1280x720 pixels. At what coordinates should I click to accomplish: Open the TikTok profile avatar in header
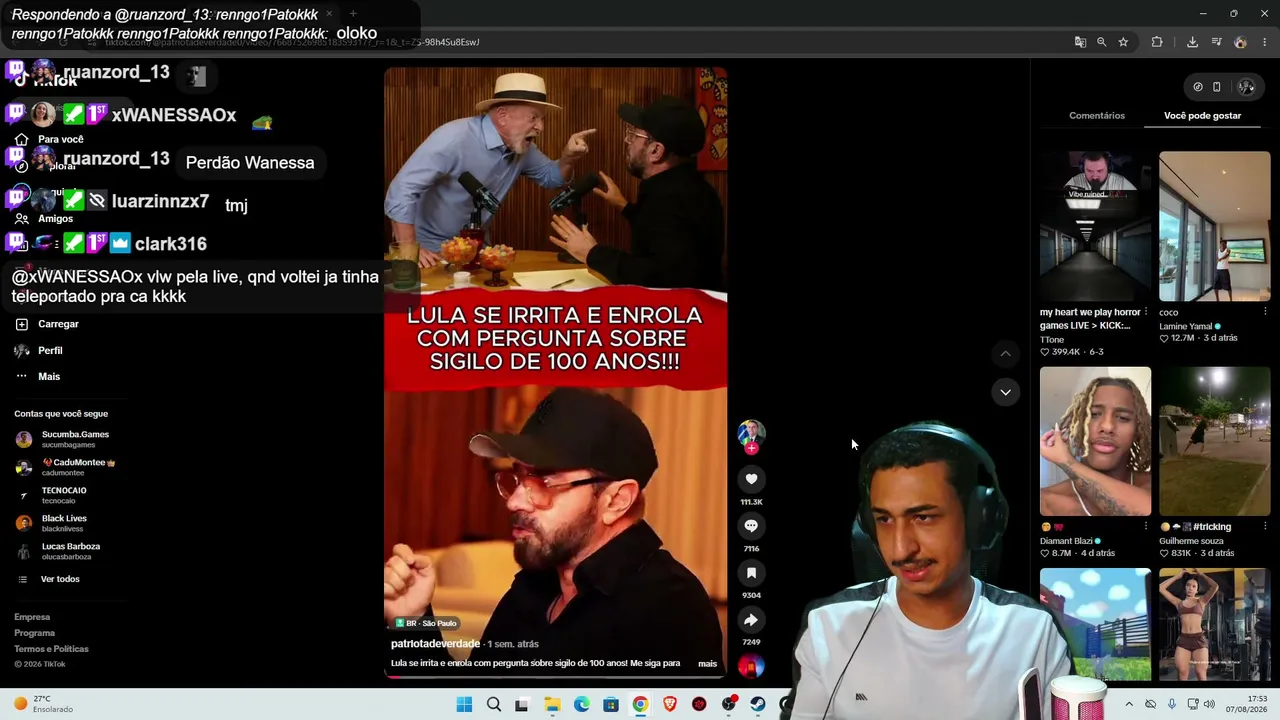(x=1246, y=87)
